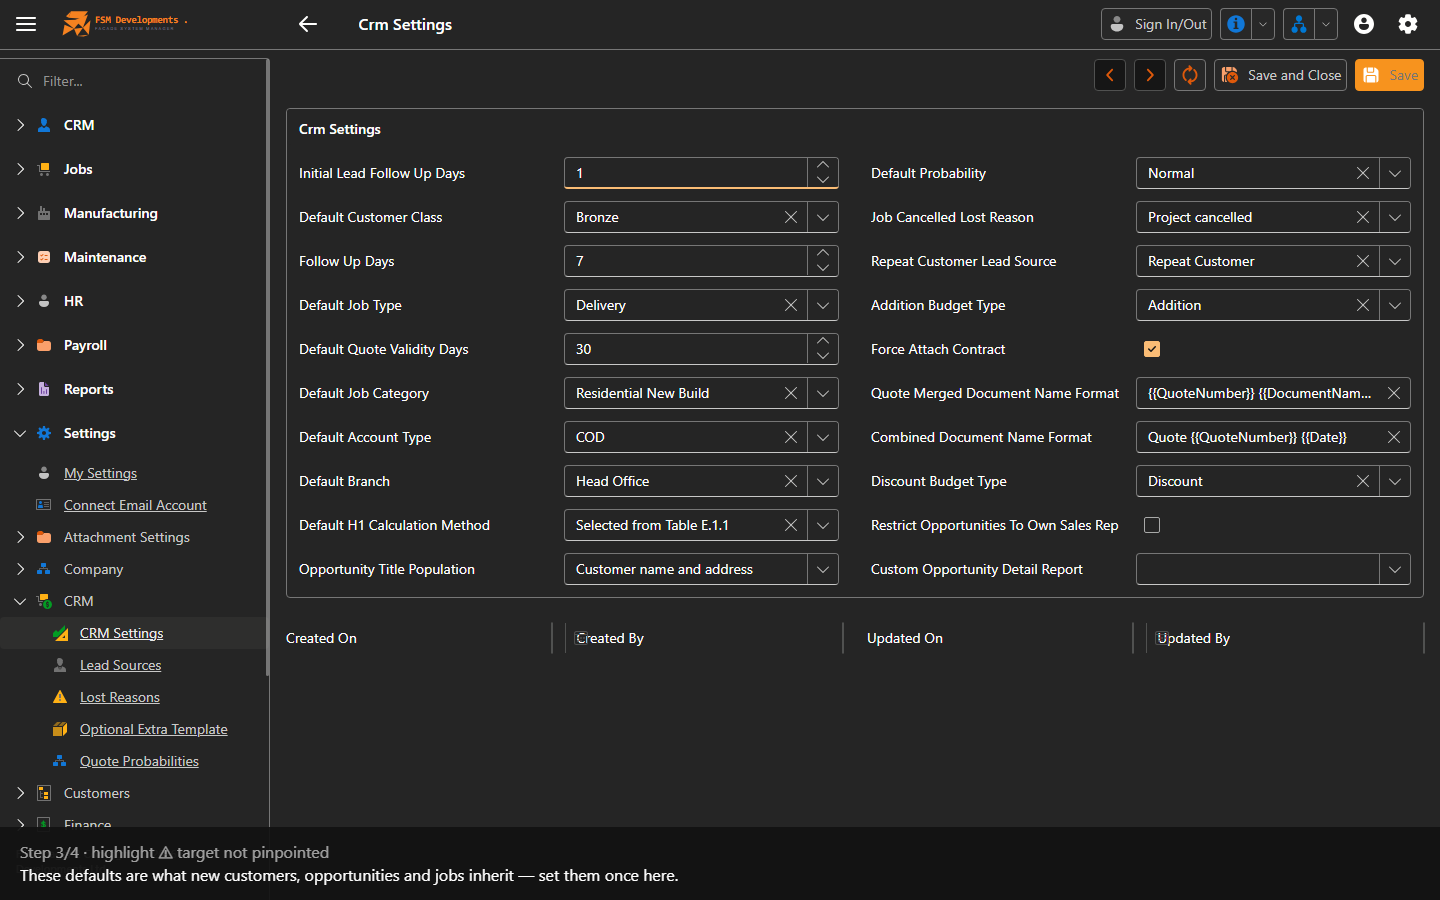
Task: Clear the Combined Document Name Format field
Action: [x=1394, y=437]
